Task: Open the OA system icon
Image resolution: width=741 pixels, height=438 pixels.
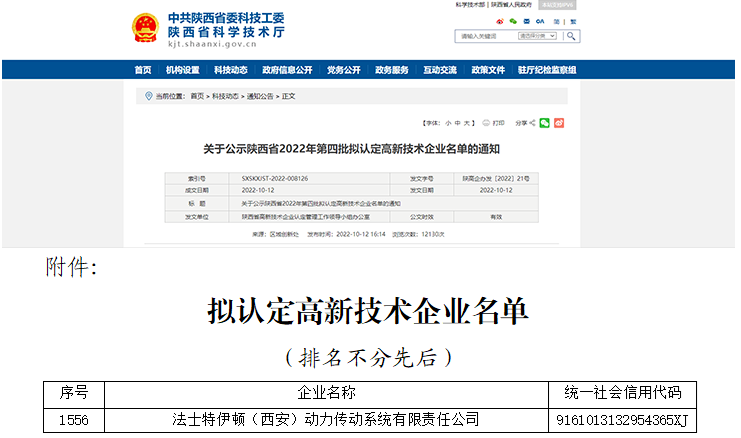Action: click(540, 21)
